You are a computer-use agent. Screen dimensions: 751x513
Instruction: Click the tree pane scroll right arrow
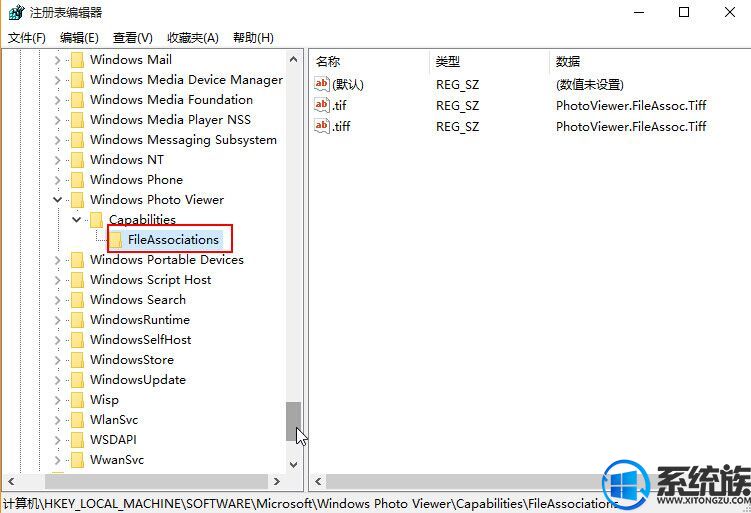(x=276, y=481)
